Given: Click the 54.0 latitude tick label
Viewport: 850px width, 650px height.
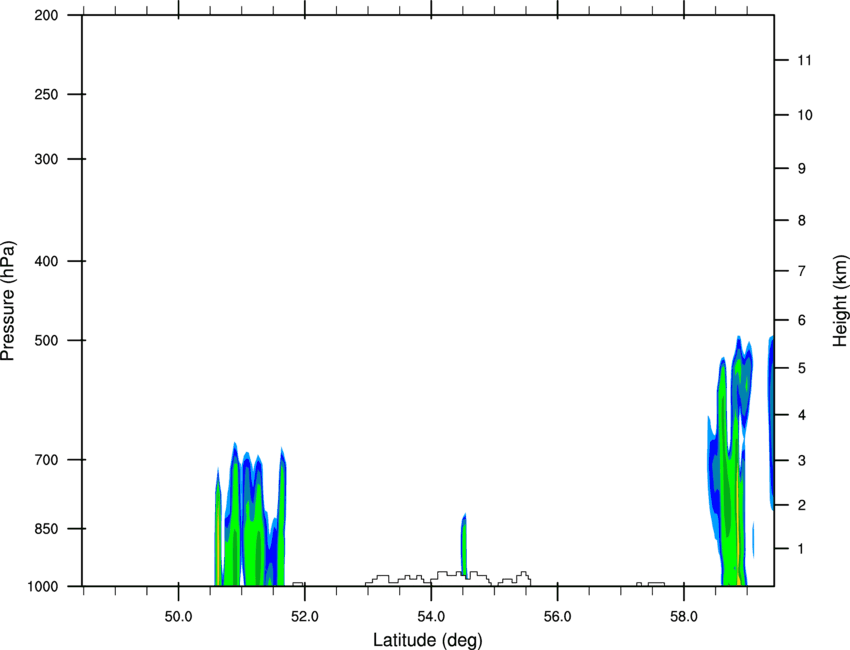Looking at the screenshot, I should coord(432,617).
